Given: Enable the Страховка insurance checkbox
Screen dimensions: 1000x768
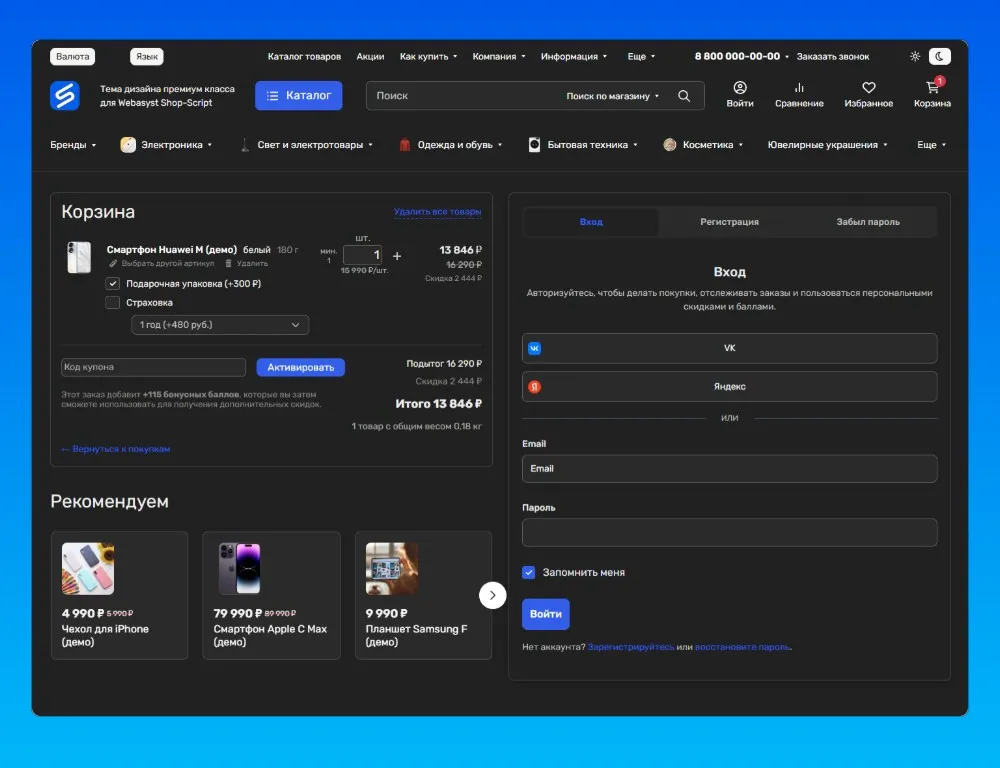Looking at the screenshot, I should tap(113, 303).
